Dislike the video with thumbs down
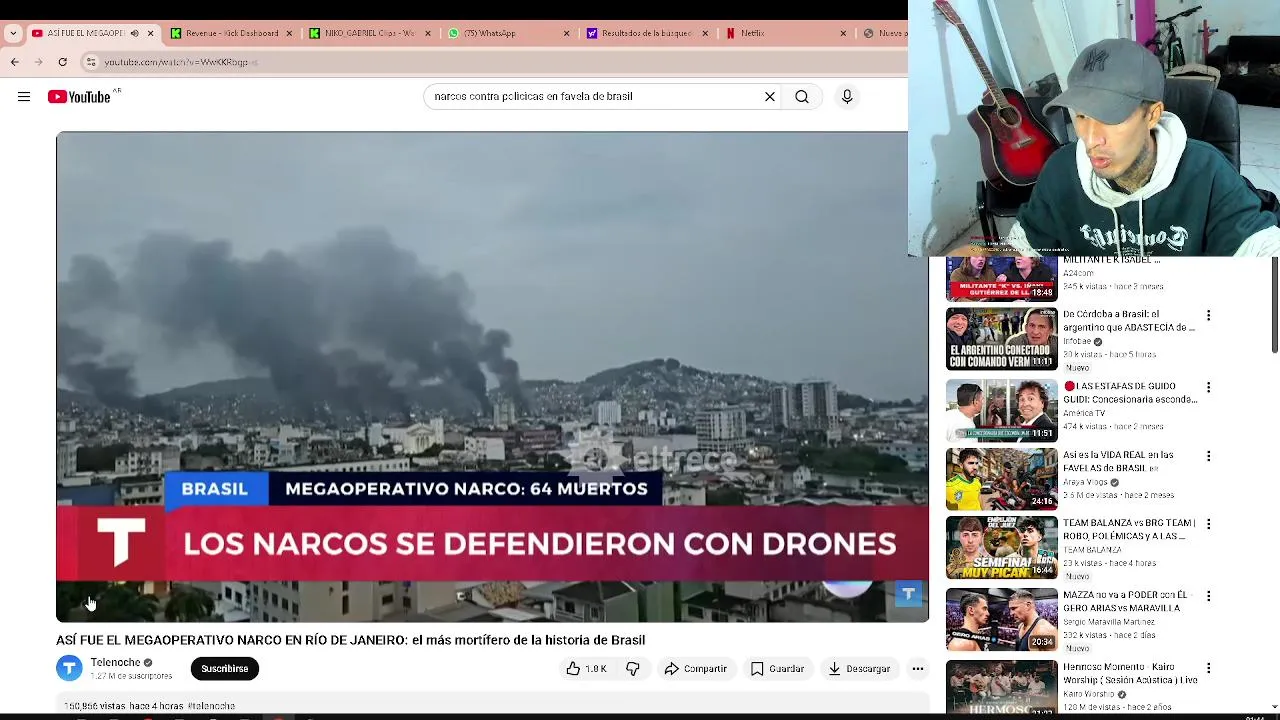 click(x=633, y=668)
